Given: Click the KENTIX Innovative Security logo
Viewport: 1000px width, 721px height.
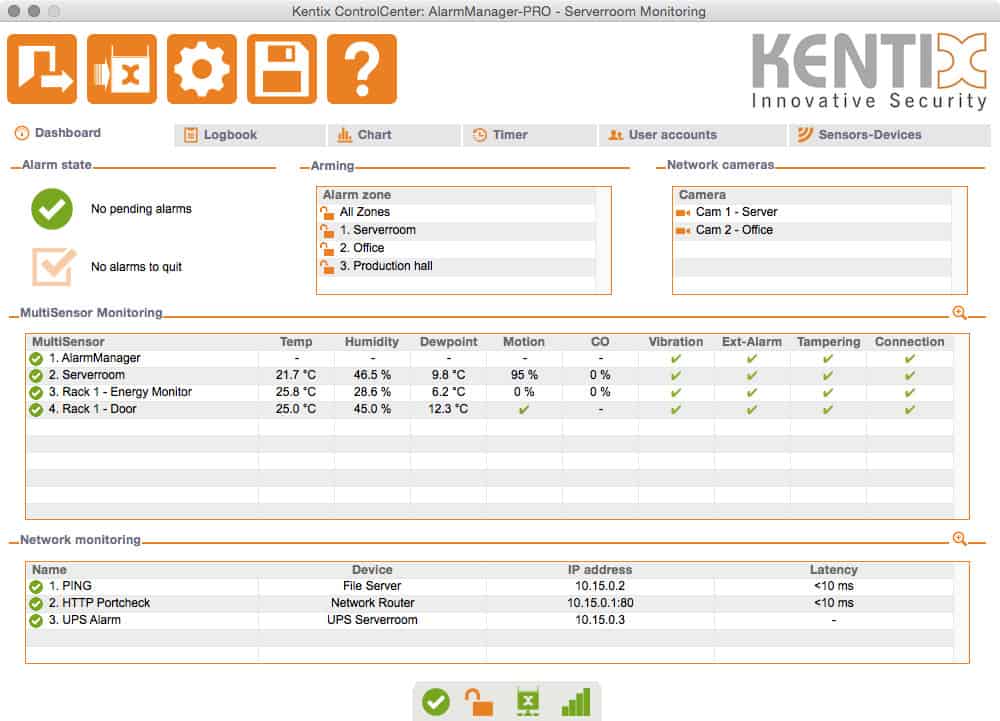Looking at the screenshot, I should pos(869,71).
